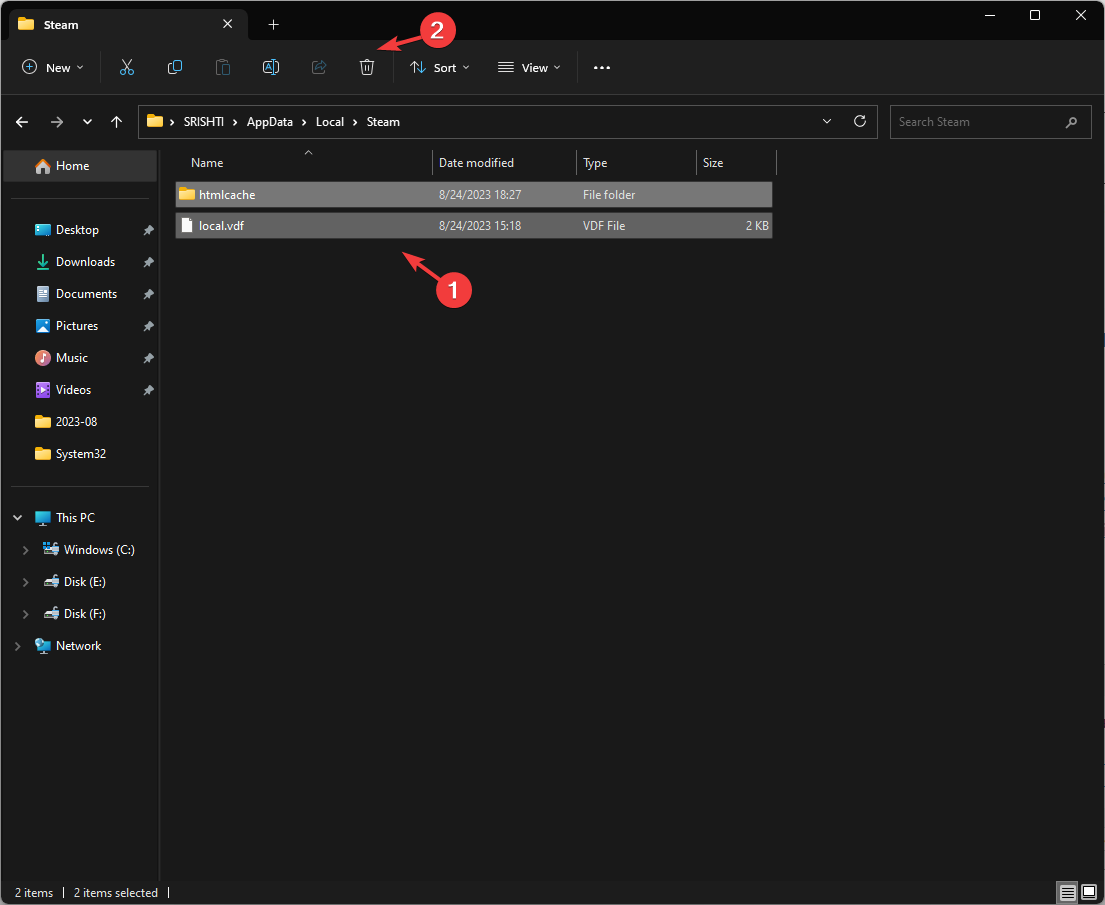Delete selected items with trash icon

pos(367,67)
